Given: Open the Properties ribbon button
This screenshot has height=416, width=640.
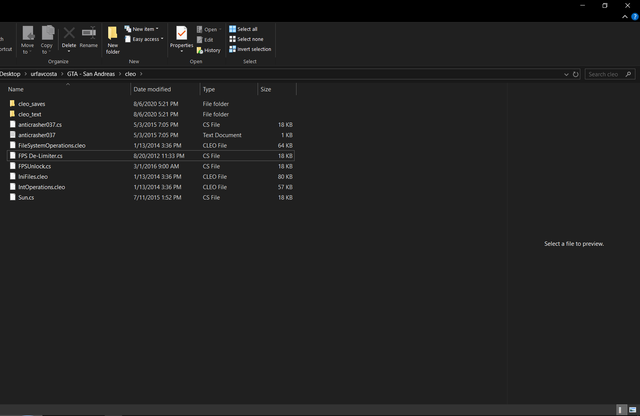Looking at the screenshot, I should pyautogui.click(x=182, y=37).
